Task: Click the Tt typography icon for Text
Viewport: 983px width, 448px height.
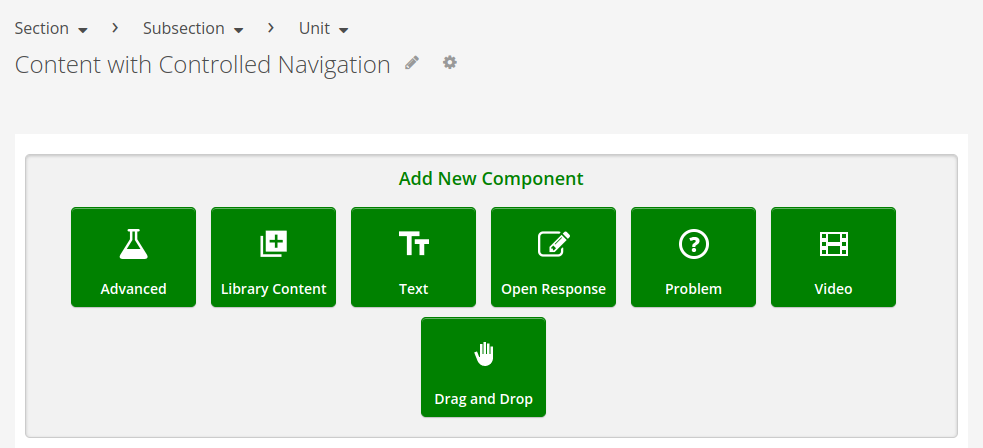Action: (x=413, y=243)
